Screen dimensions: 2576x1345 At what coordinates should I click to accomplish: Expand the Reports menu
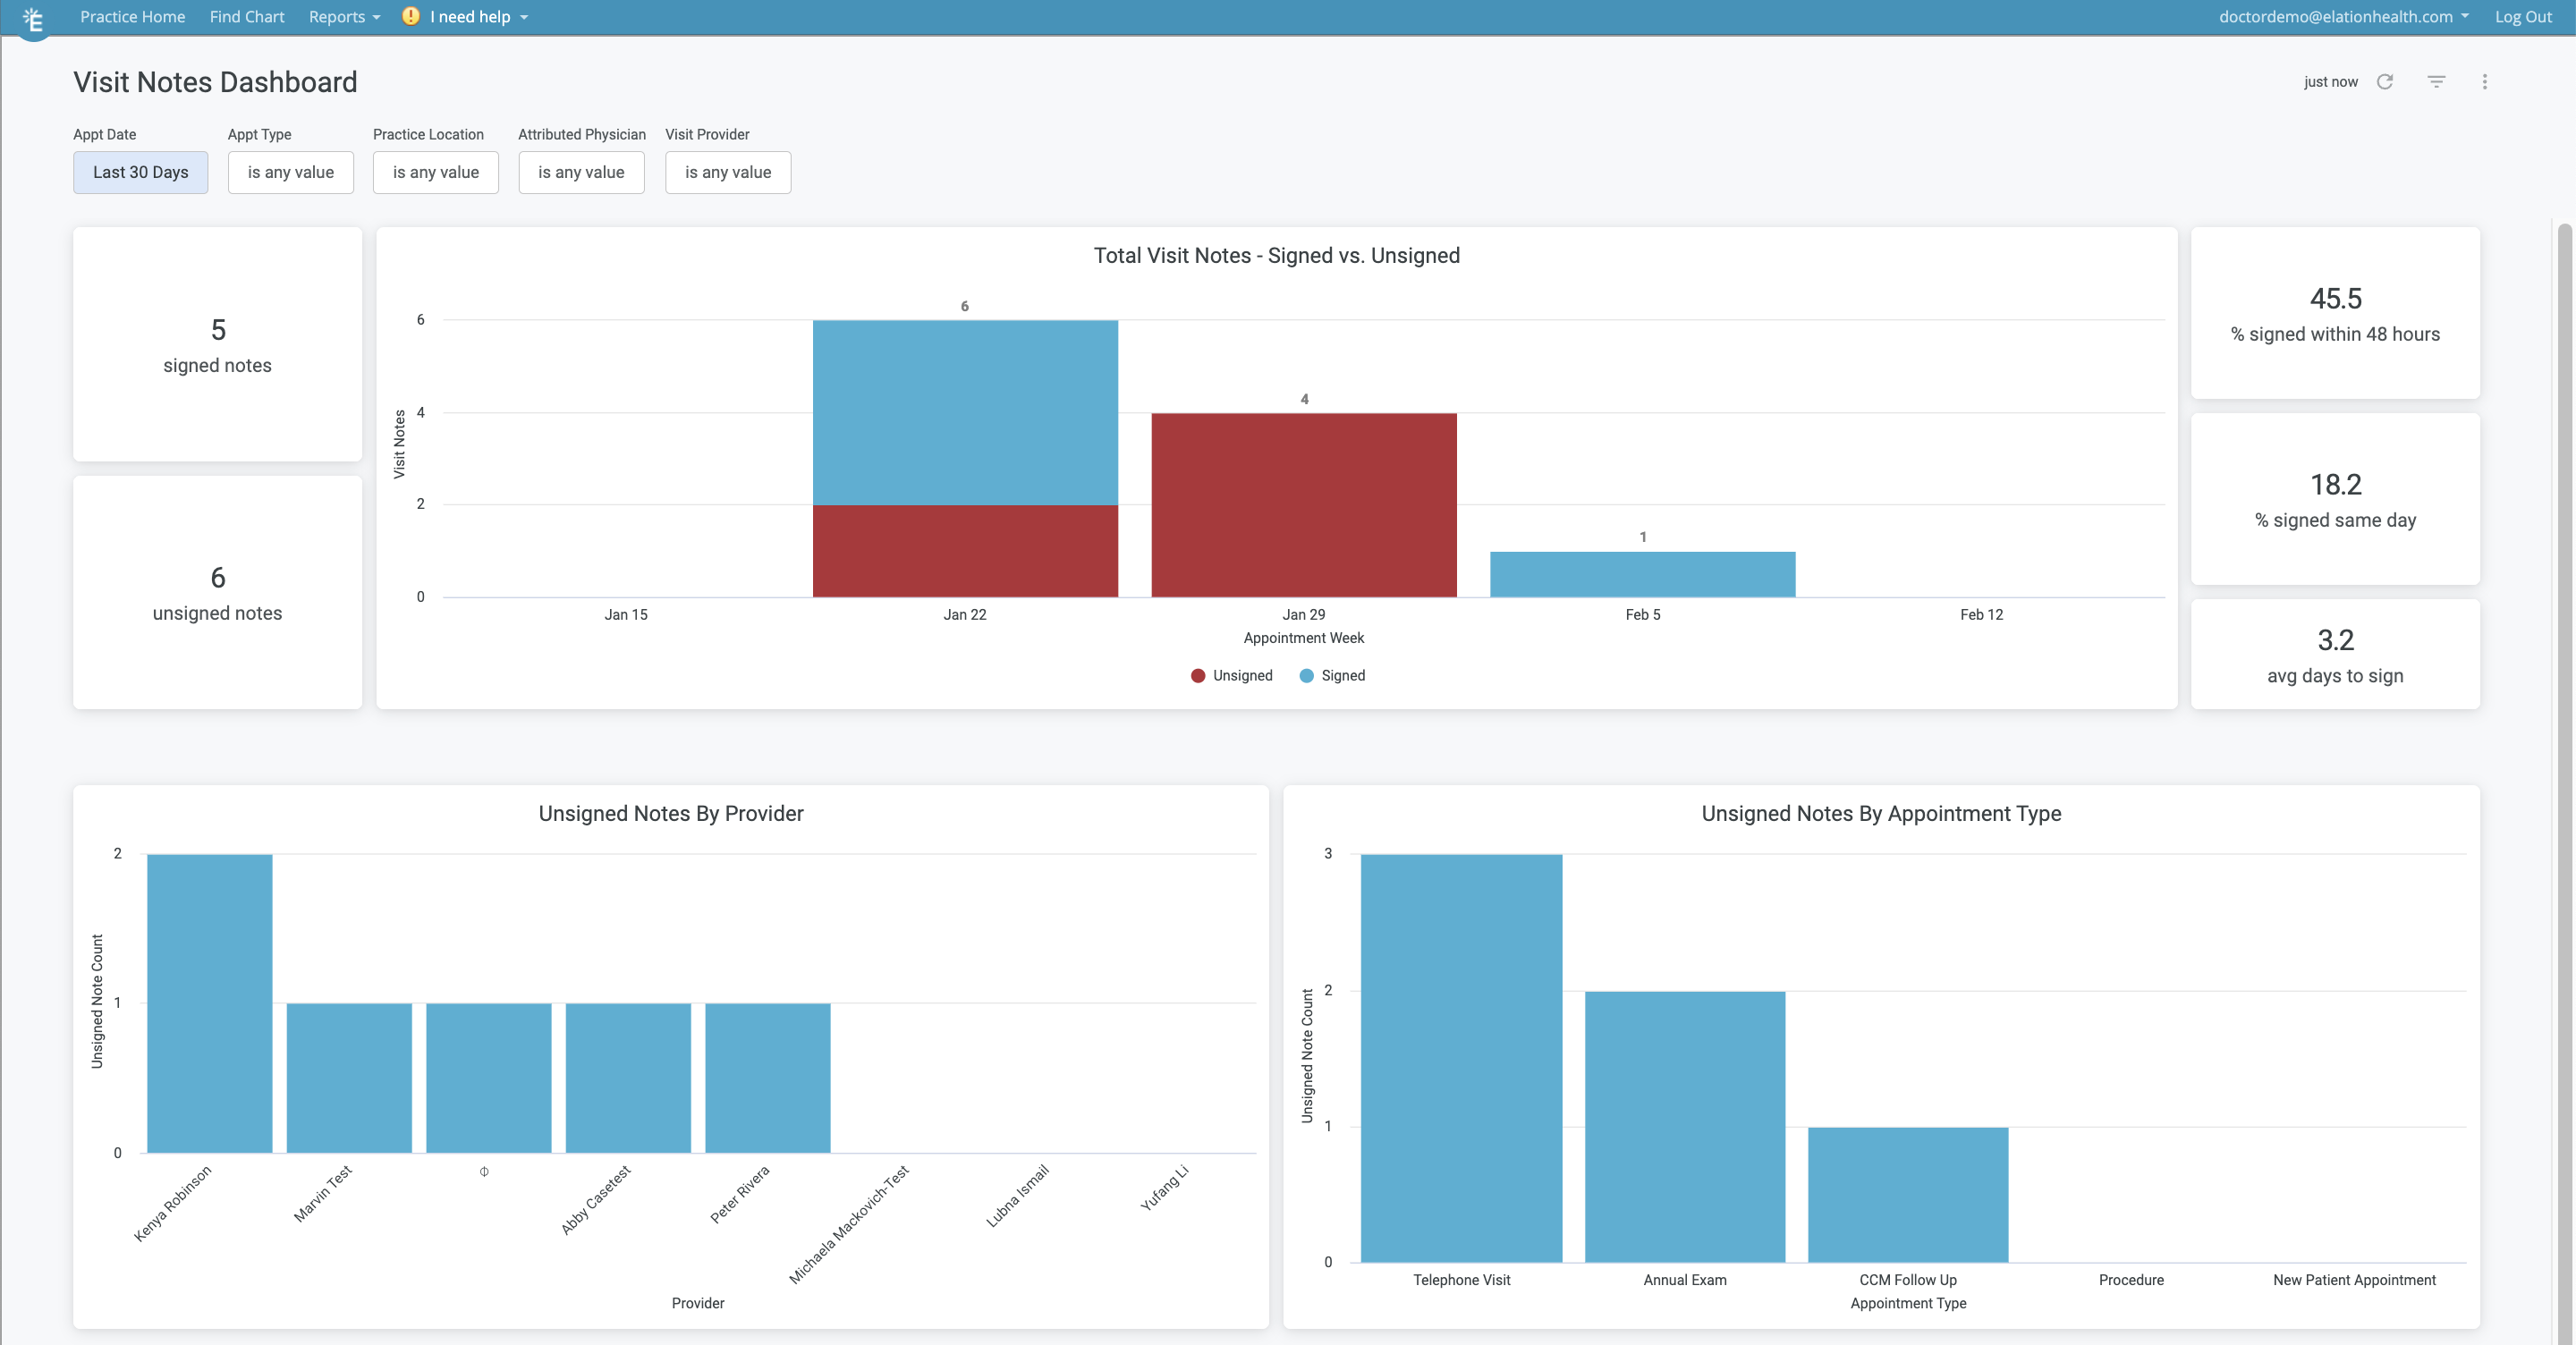pyautogui.click(x=343, y=16)
